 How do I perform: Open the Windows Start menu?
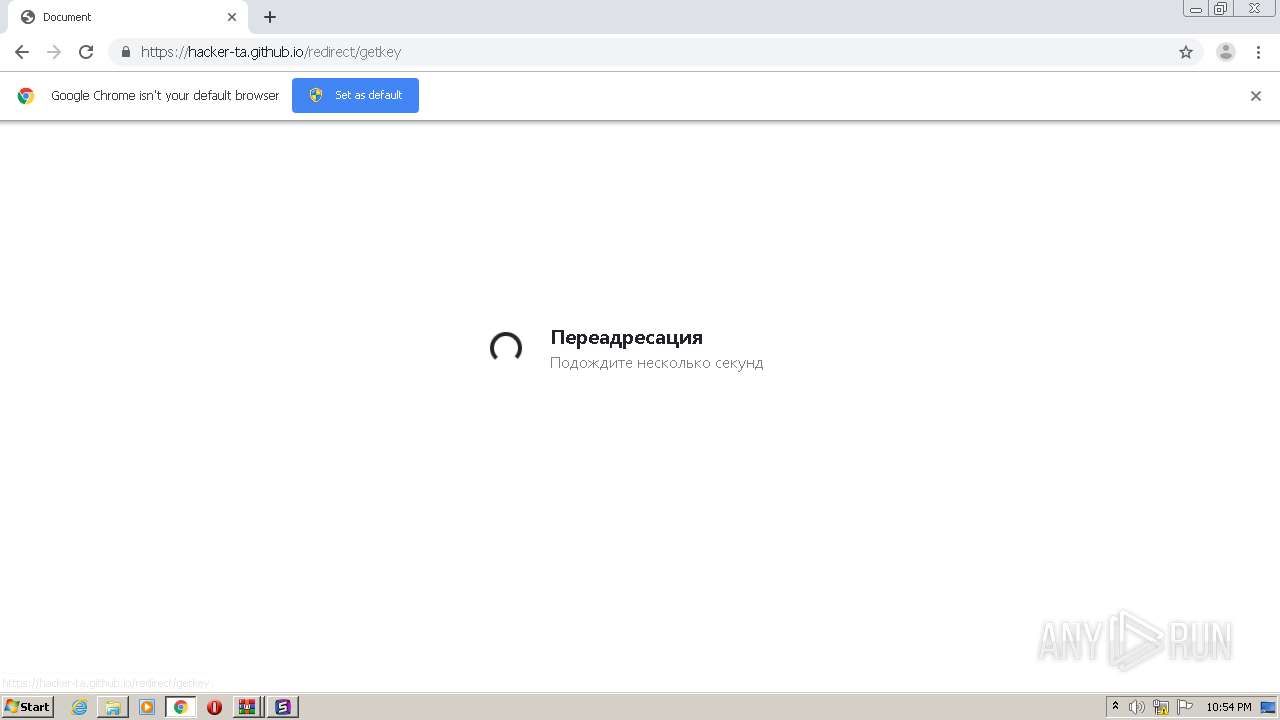point(28,707)
